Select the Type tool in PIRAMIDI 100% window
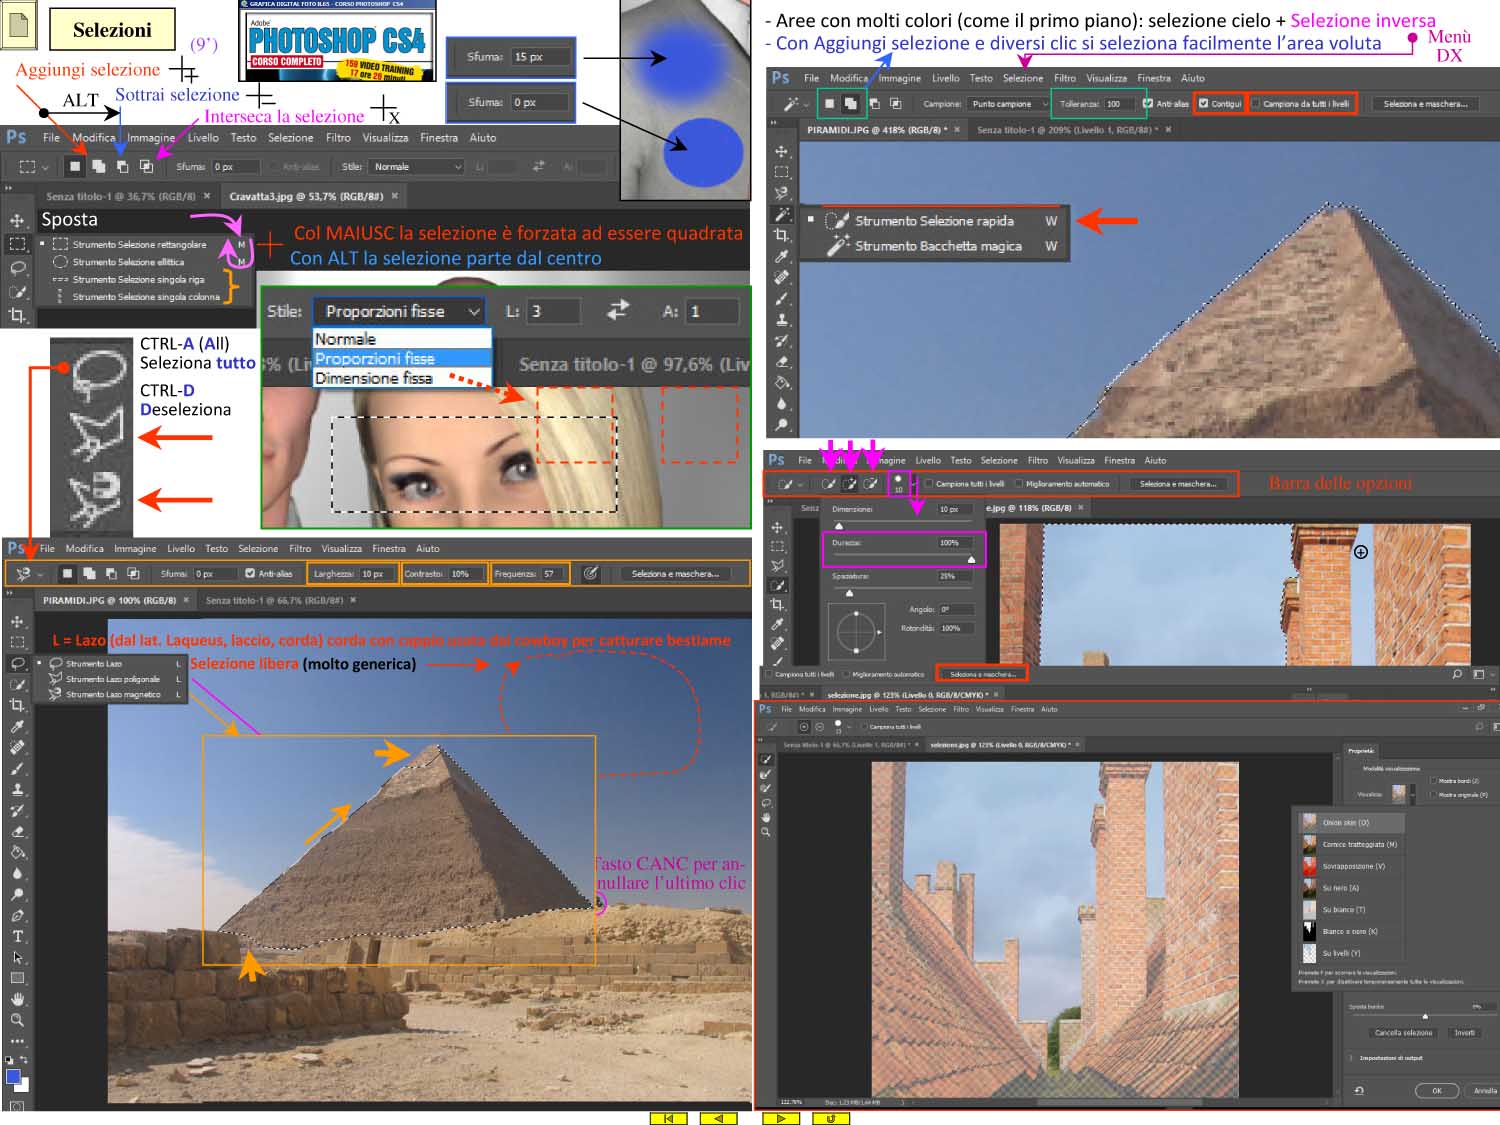The width and height of the screenshot is (1500, 1125). [17, 936]
